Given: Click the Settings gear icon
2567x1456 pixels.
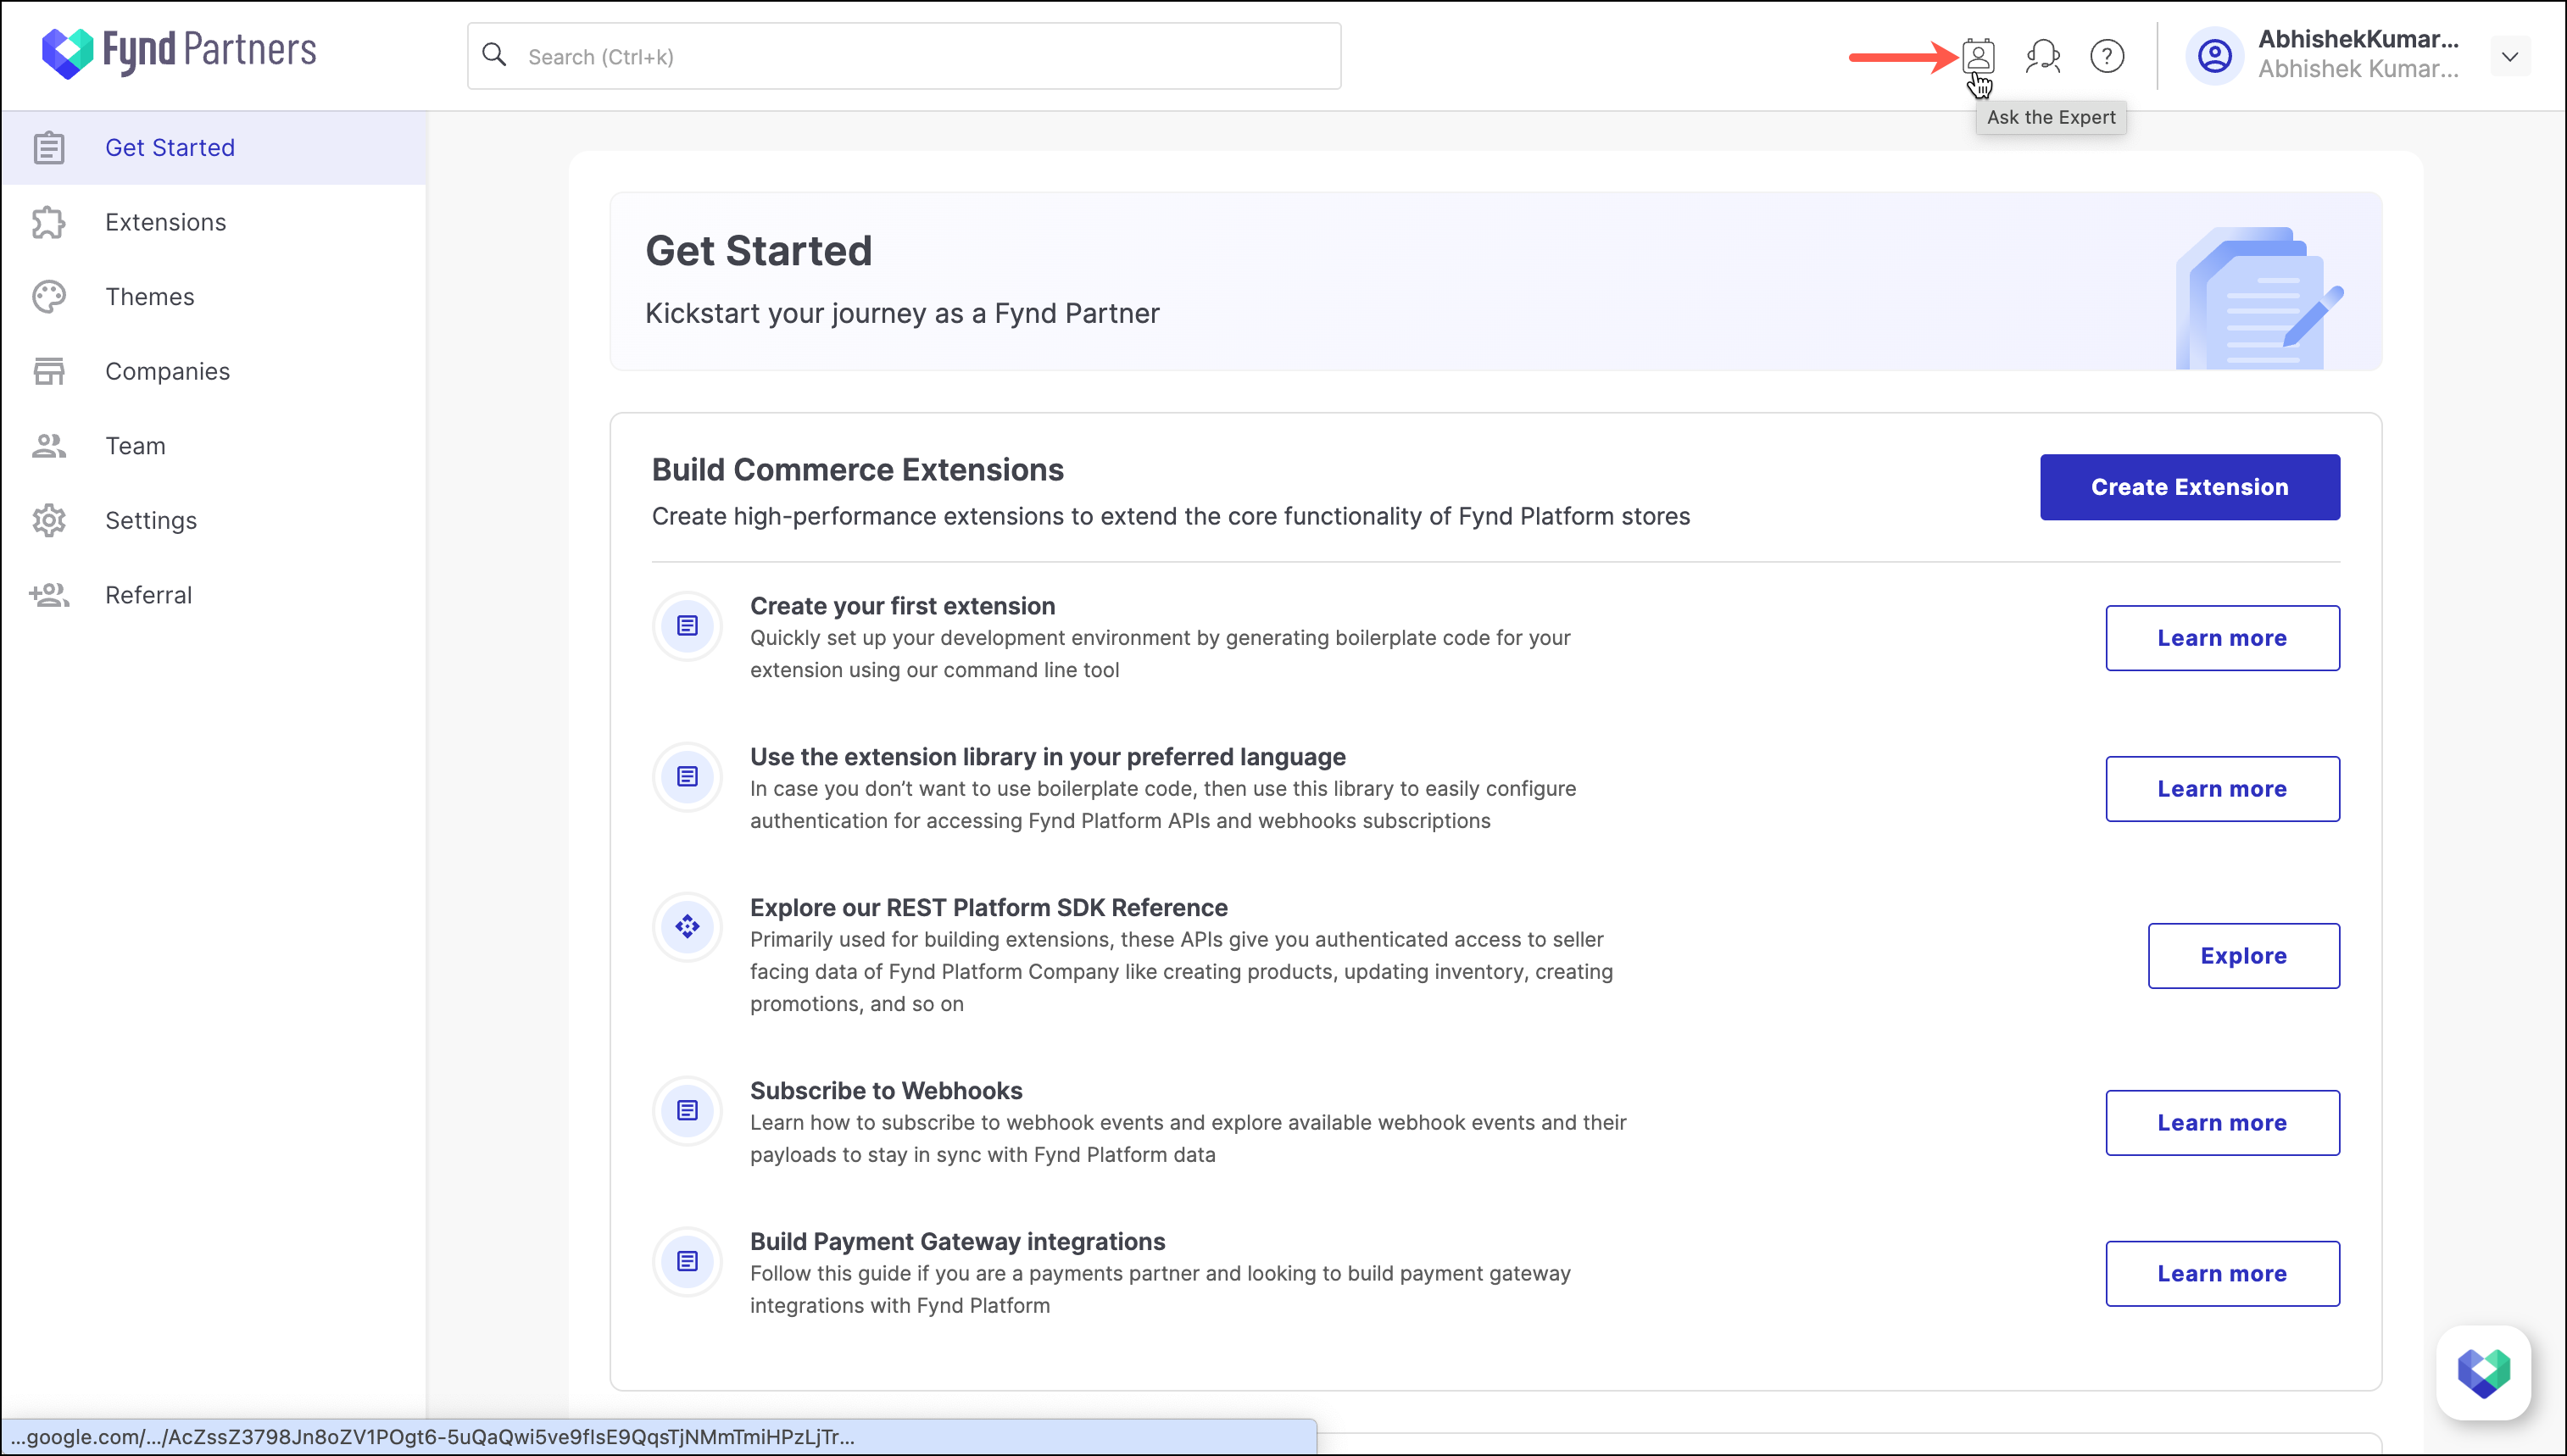Looking at the screenshot, I should (48, 520).
